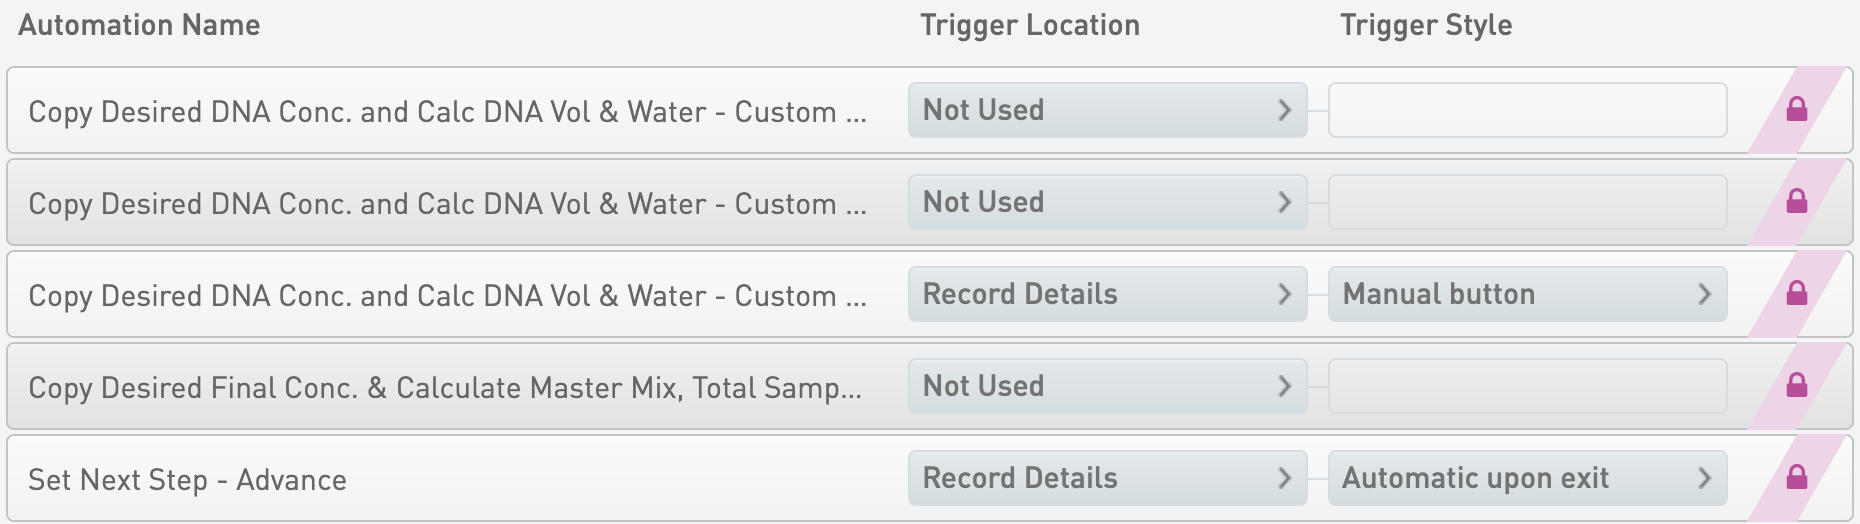Image resolution: width=1860 pixels, height=524 pixels.
Task: Click Master Mix row's empty Trigger Style field
Action: point(1527,386)
